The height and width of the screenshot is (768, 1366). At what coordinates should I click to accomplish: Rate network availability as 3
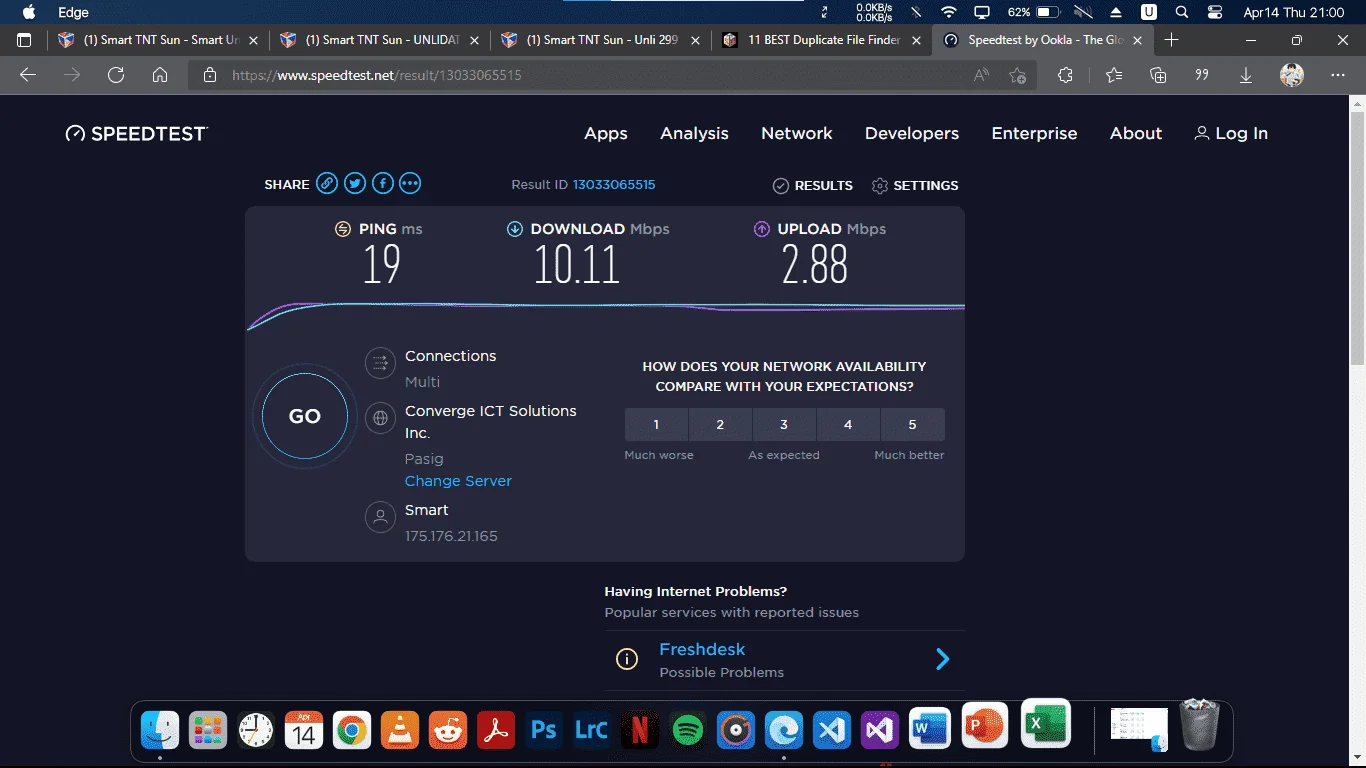click(784, 424)
